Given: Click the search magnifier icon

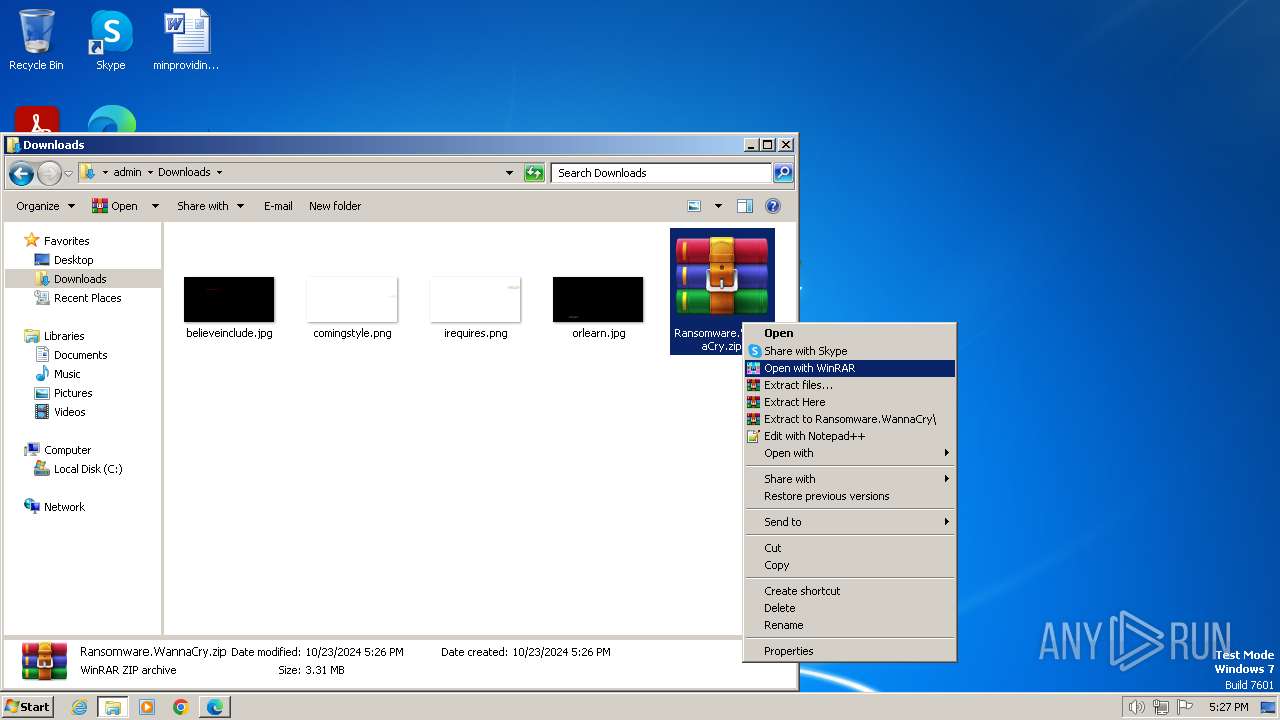Looking at the screenshot, I should [x=783, y=173].
